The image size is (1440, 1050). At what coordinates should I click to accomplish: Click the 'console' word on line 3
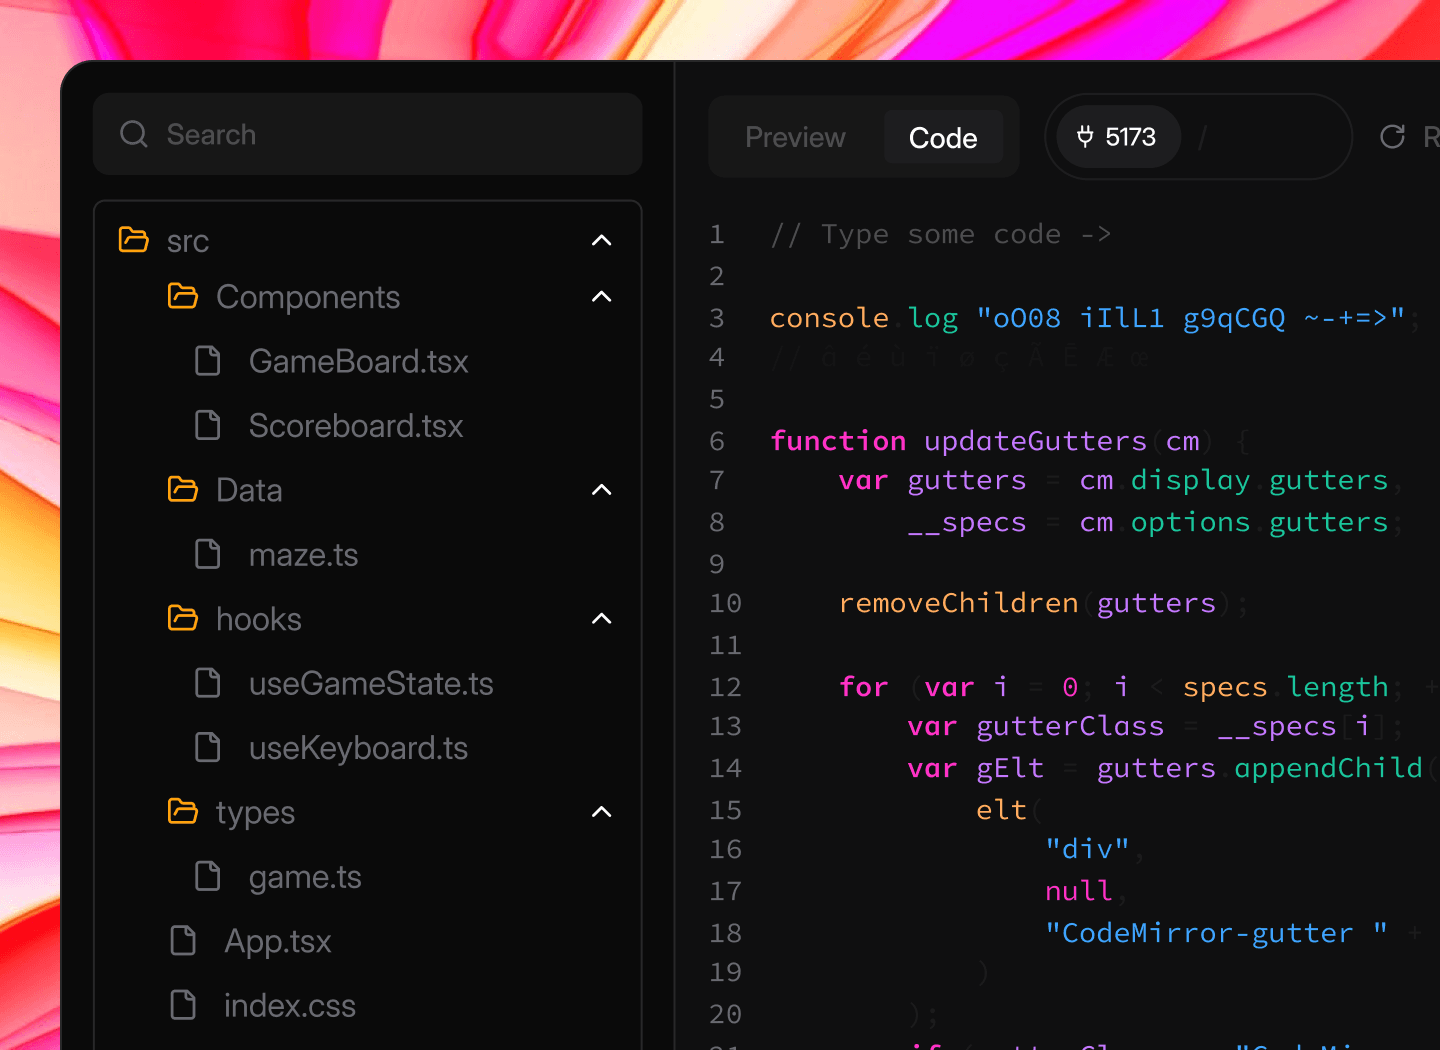coord(829,318)
